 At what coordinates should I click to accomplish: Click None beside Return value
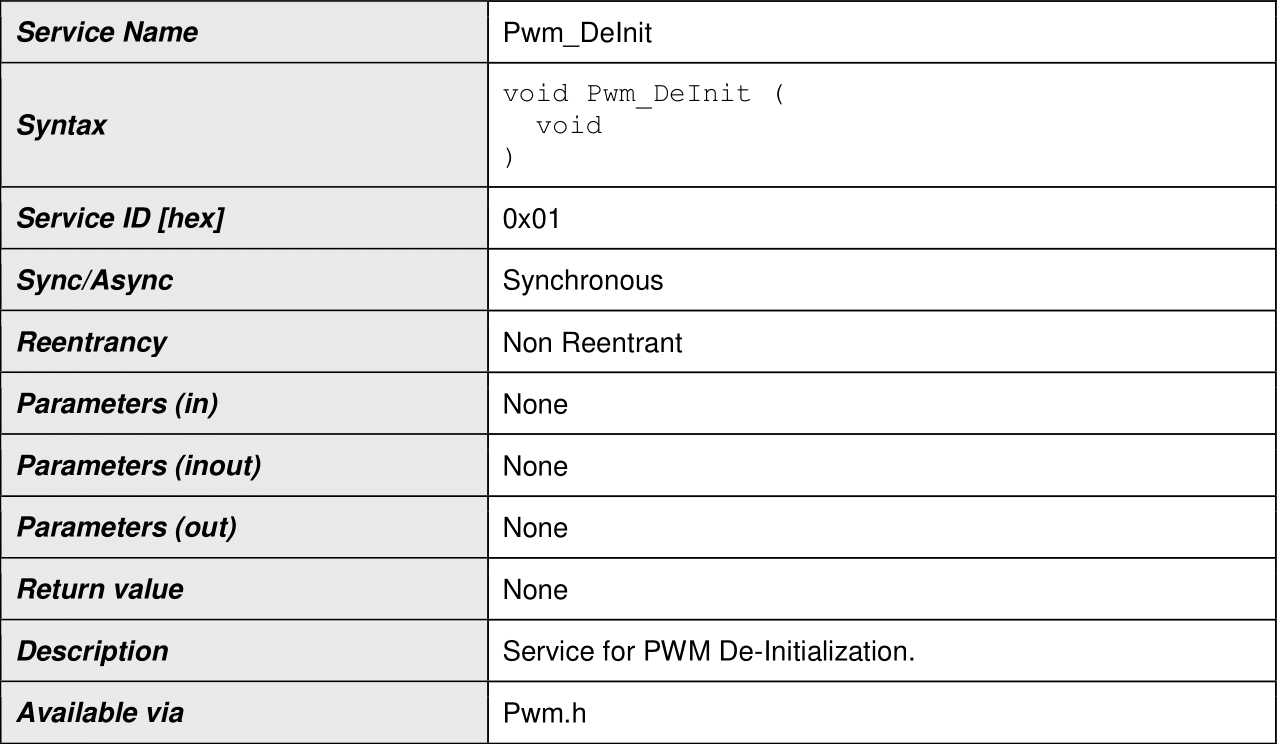tap(535, 590)
